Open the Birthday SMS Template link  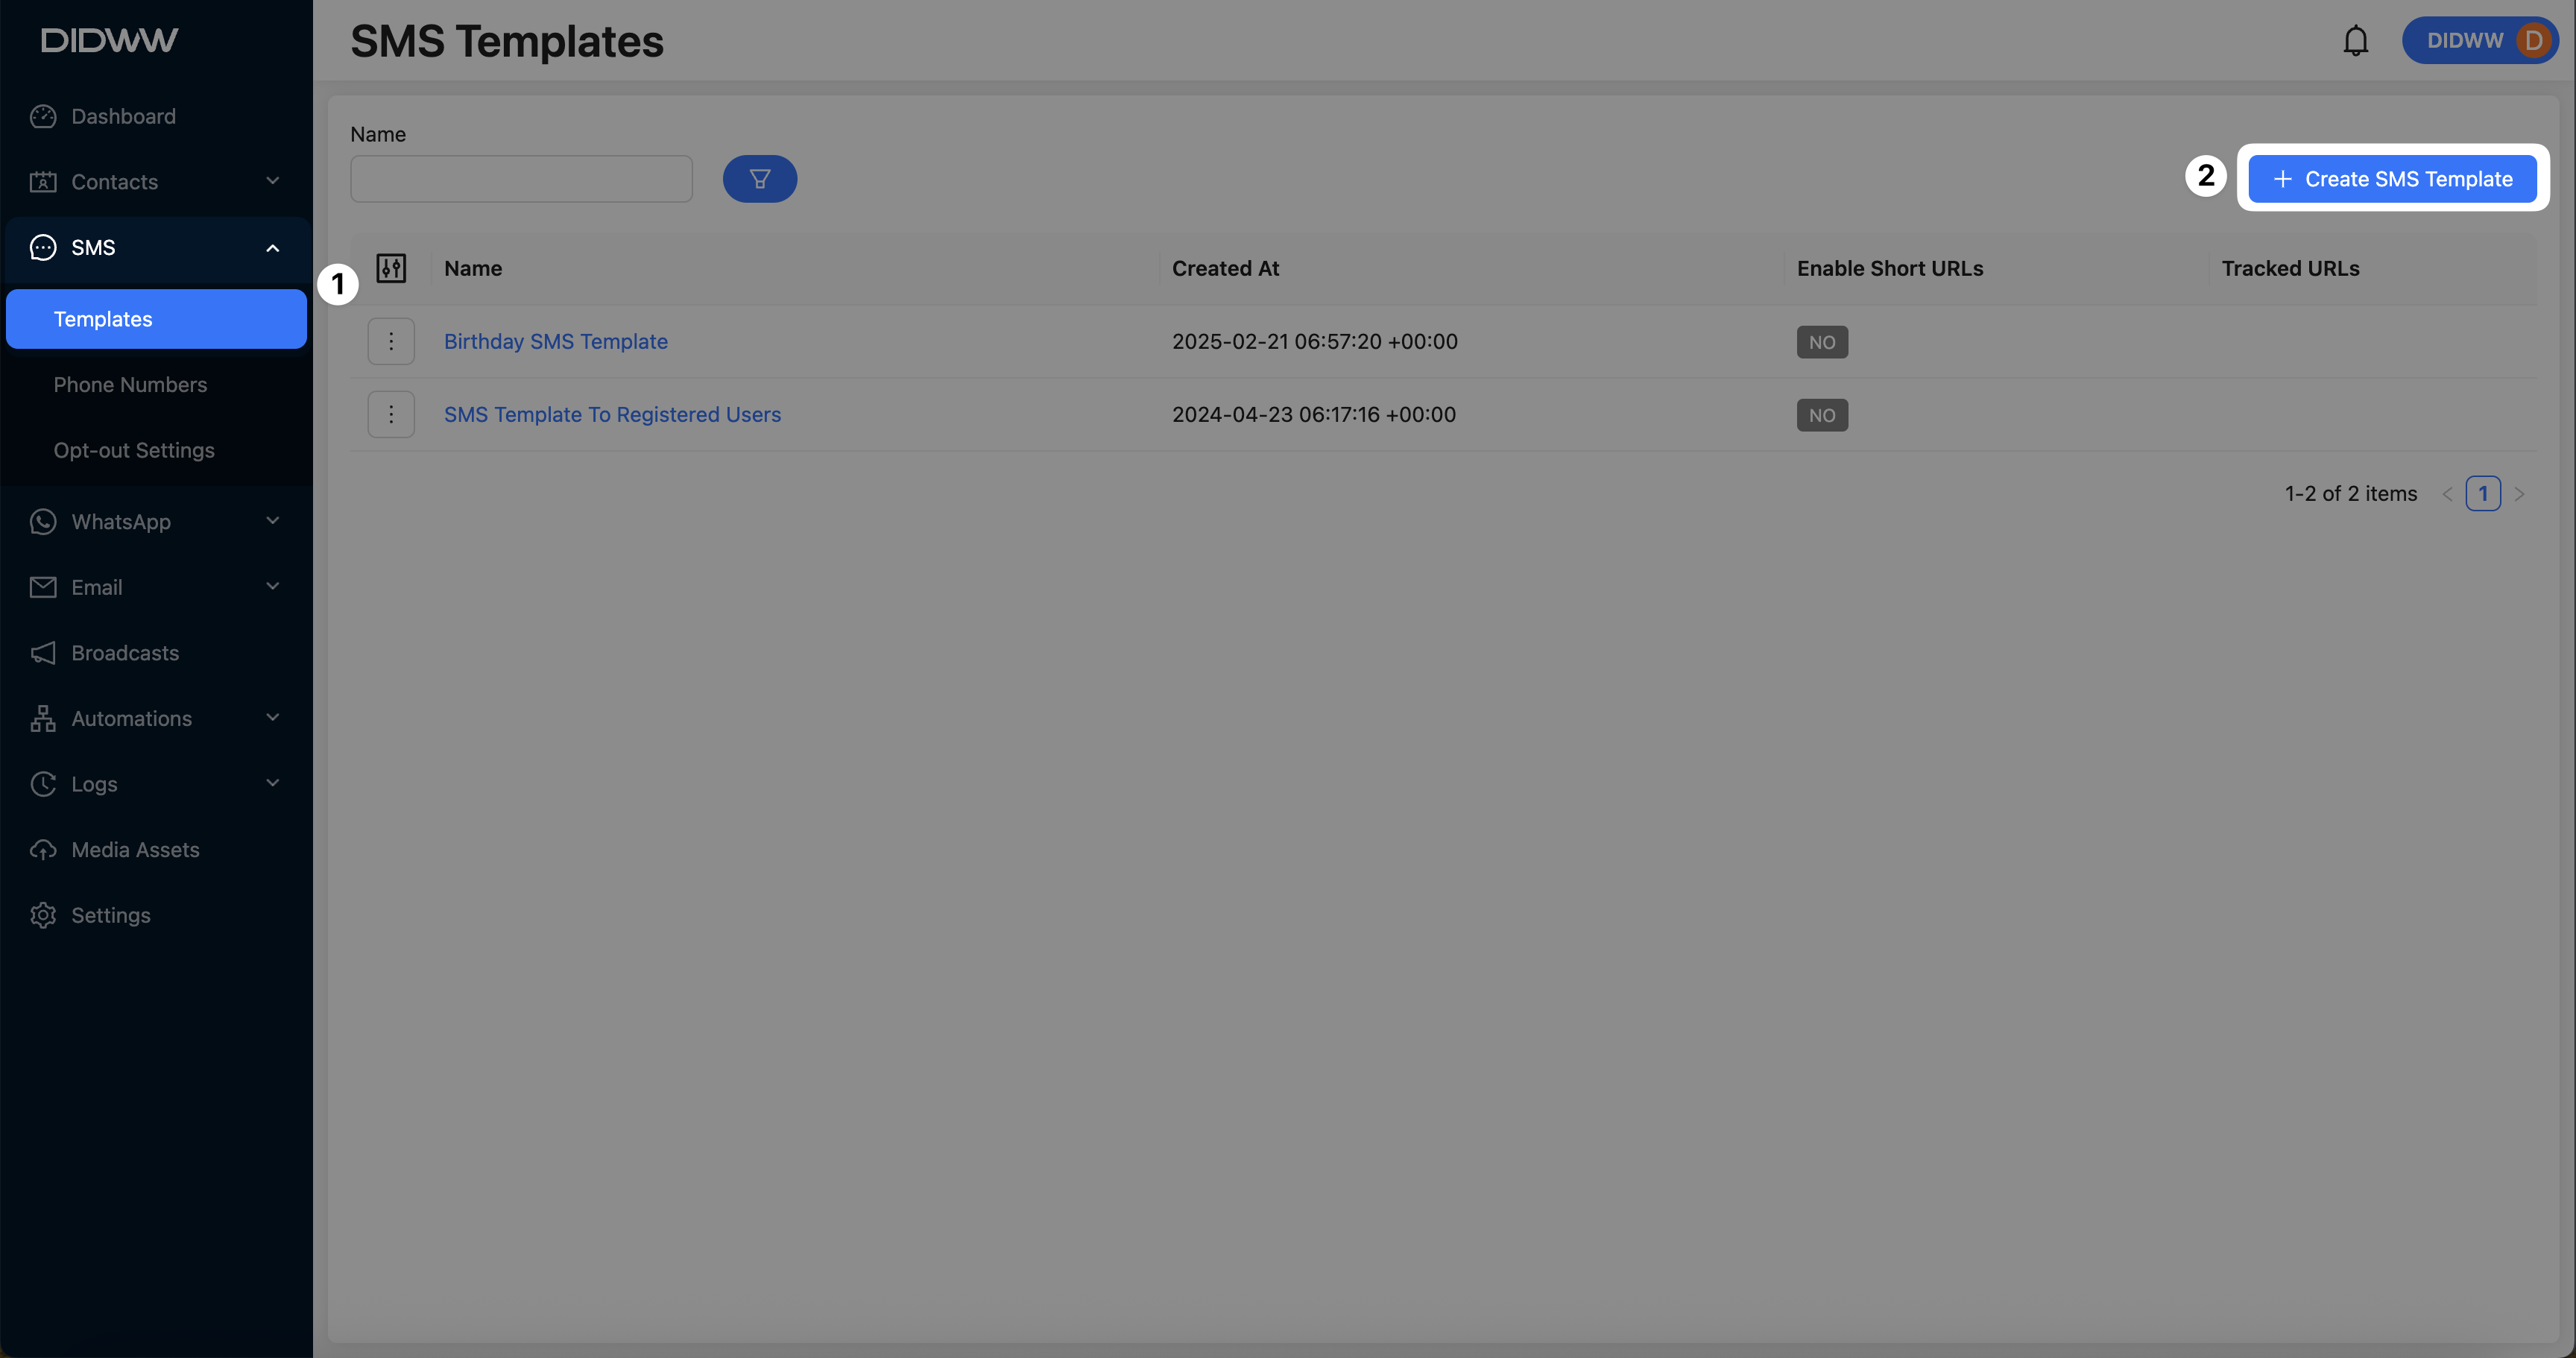tap(556, 342)
